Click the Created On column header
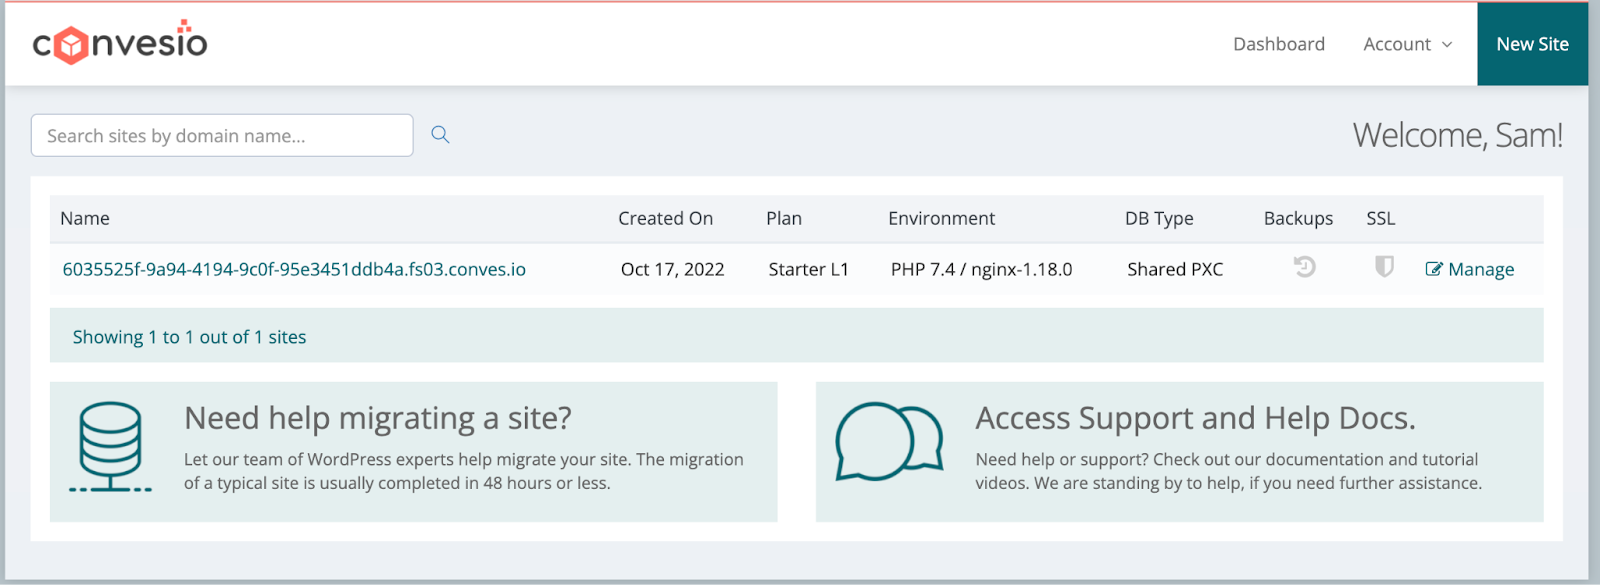This screenshot has height=585, width=1600. [665, 218]
